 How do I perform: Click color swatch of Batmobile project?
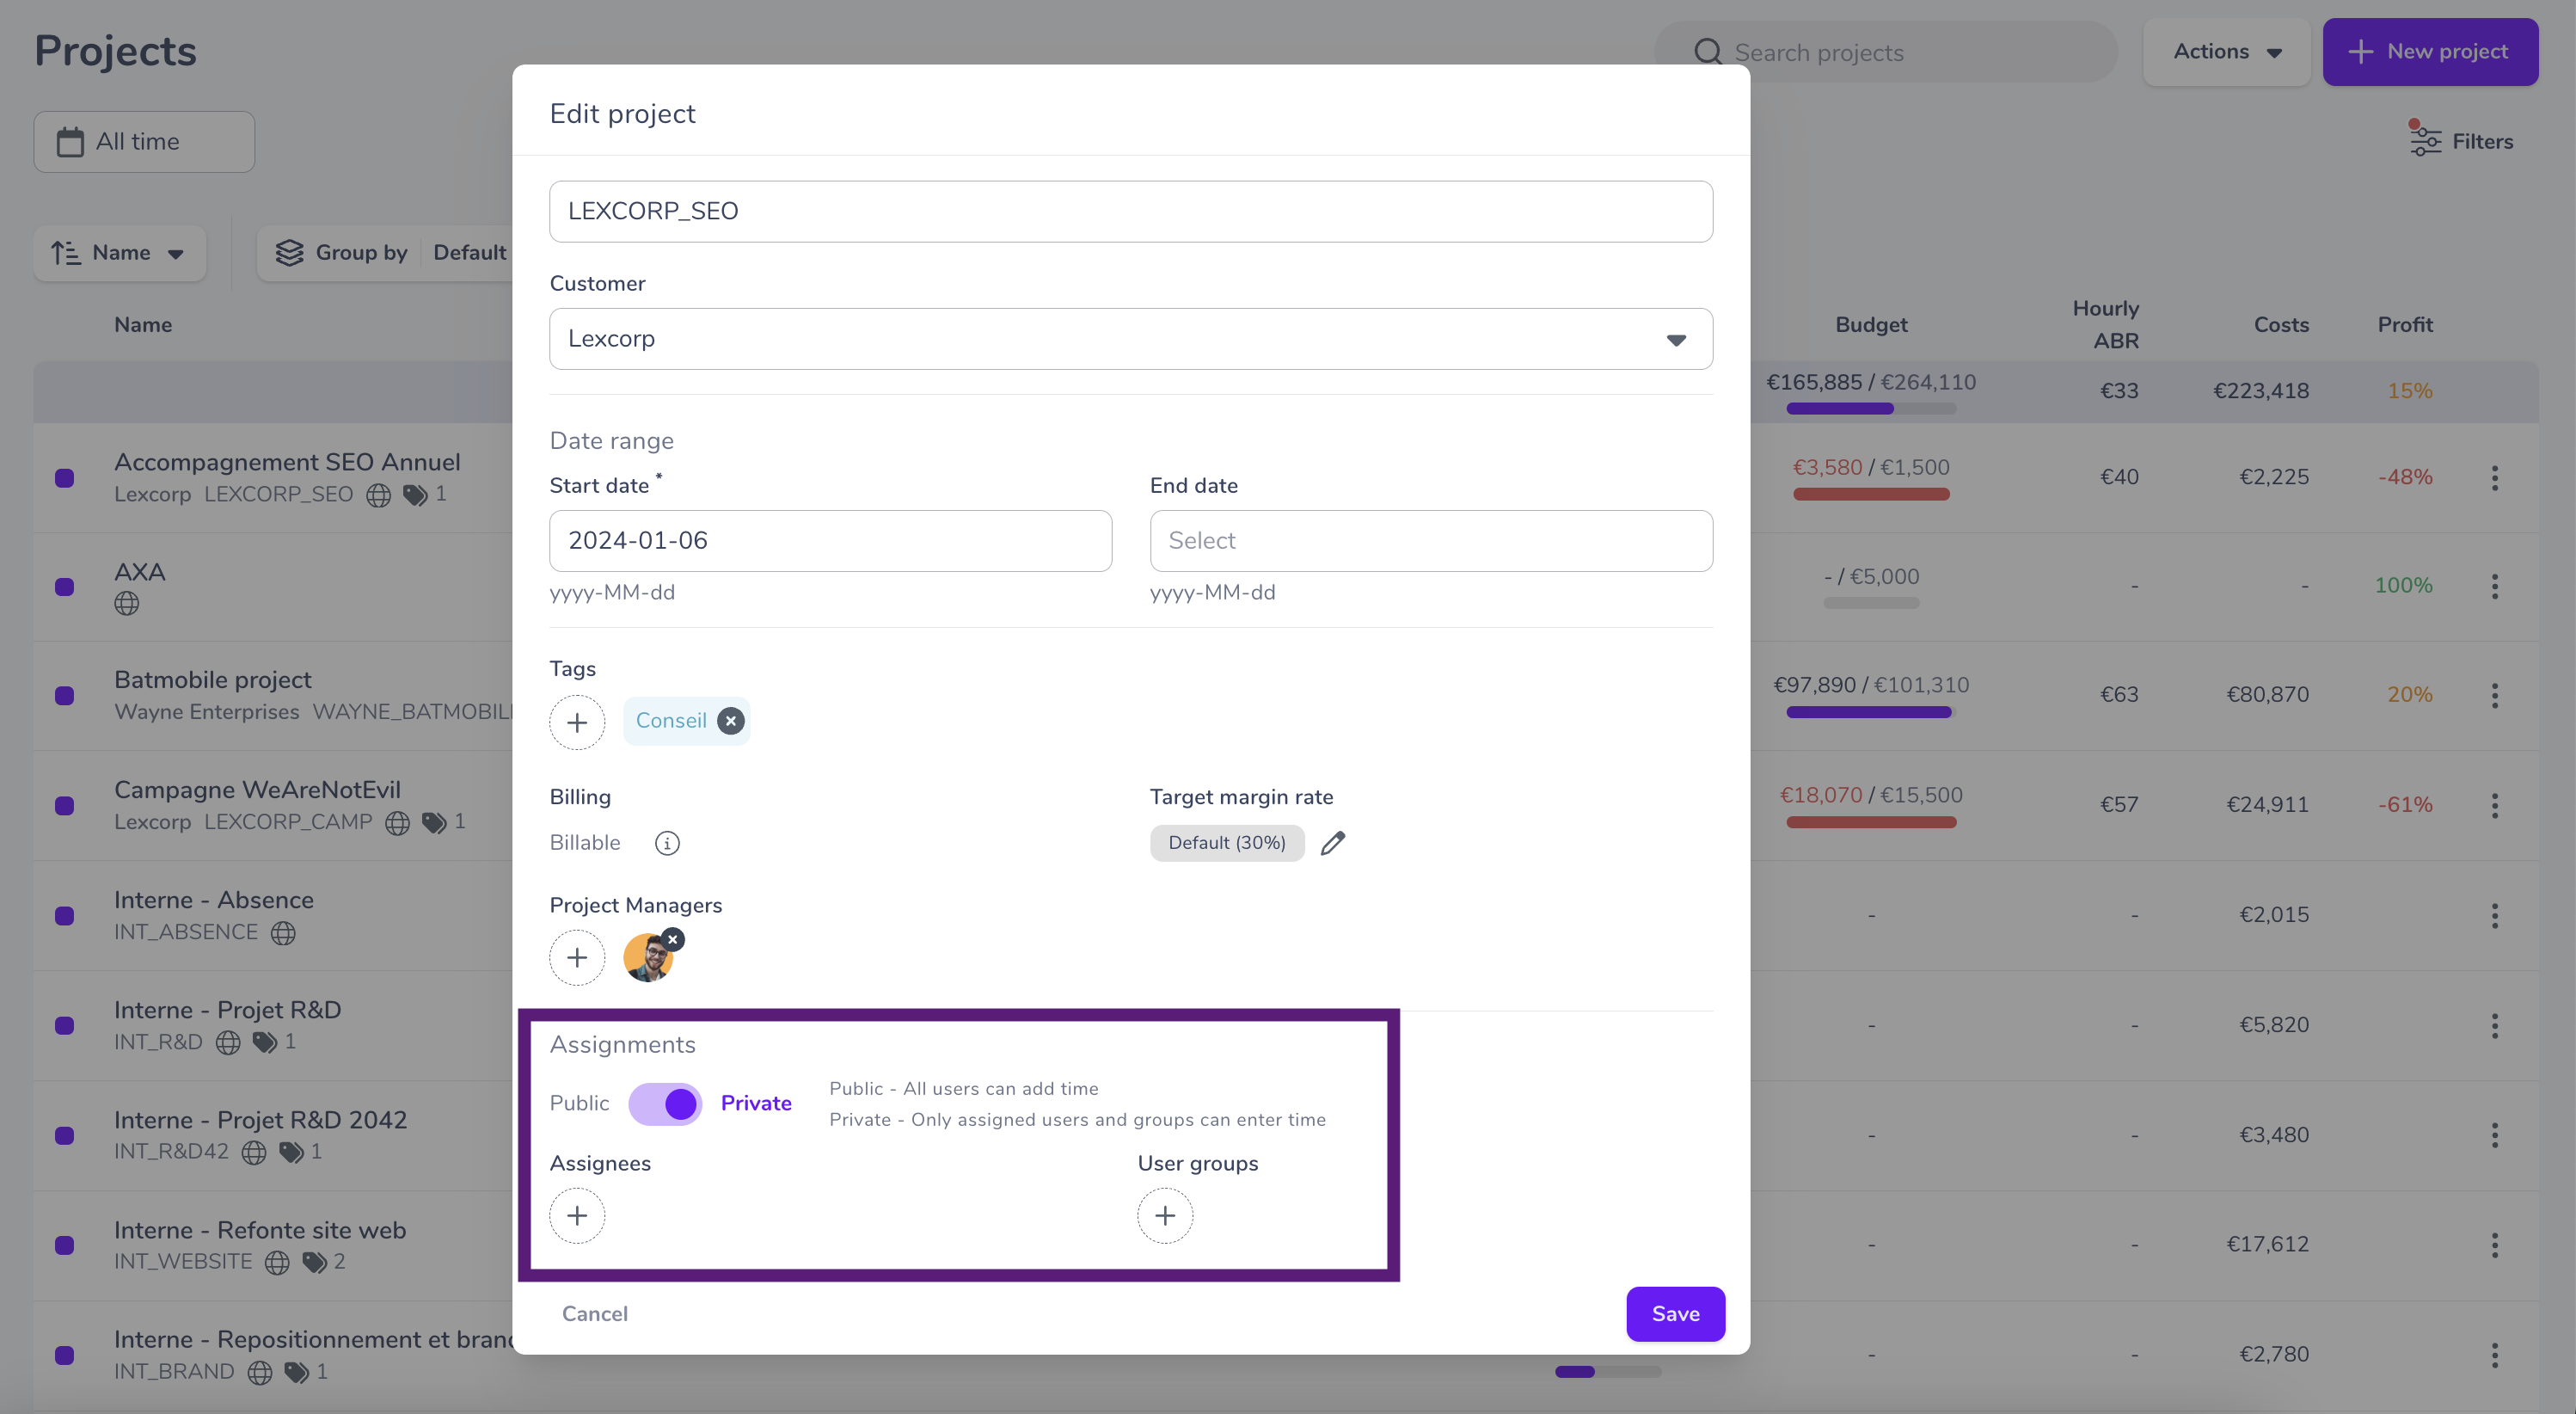coord(65,696)
